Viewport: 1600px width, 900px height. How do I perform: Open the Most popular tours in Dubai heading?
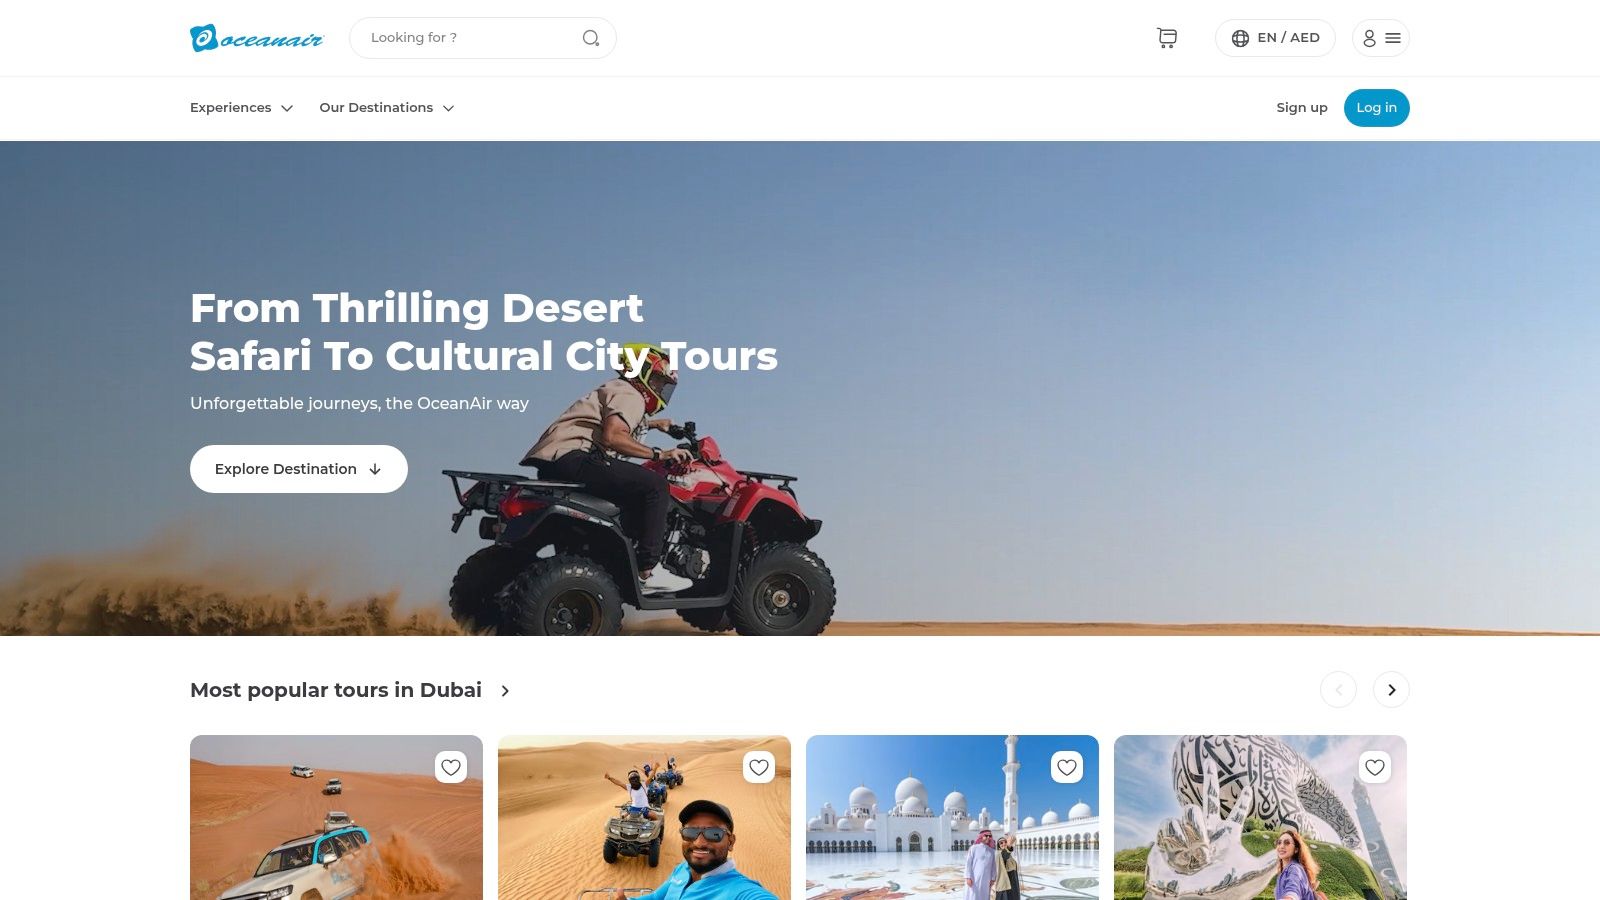coord(336,690)
